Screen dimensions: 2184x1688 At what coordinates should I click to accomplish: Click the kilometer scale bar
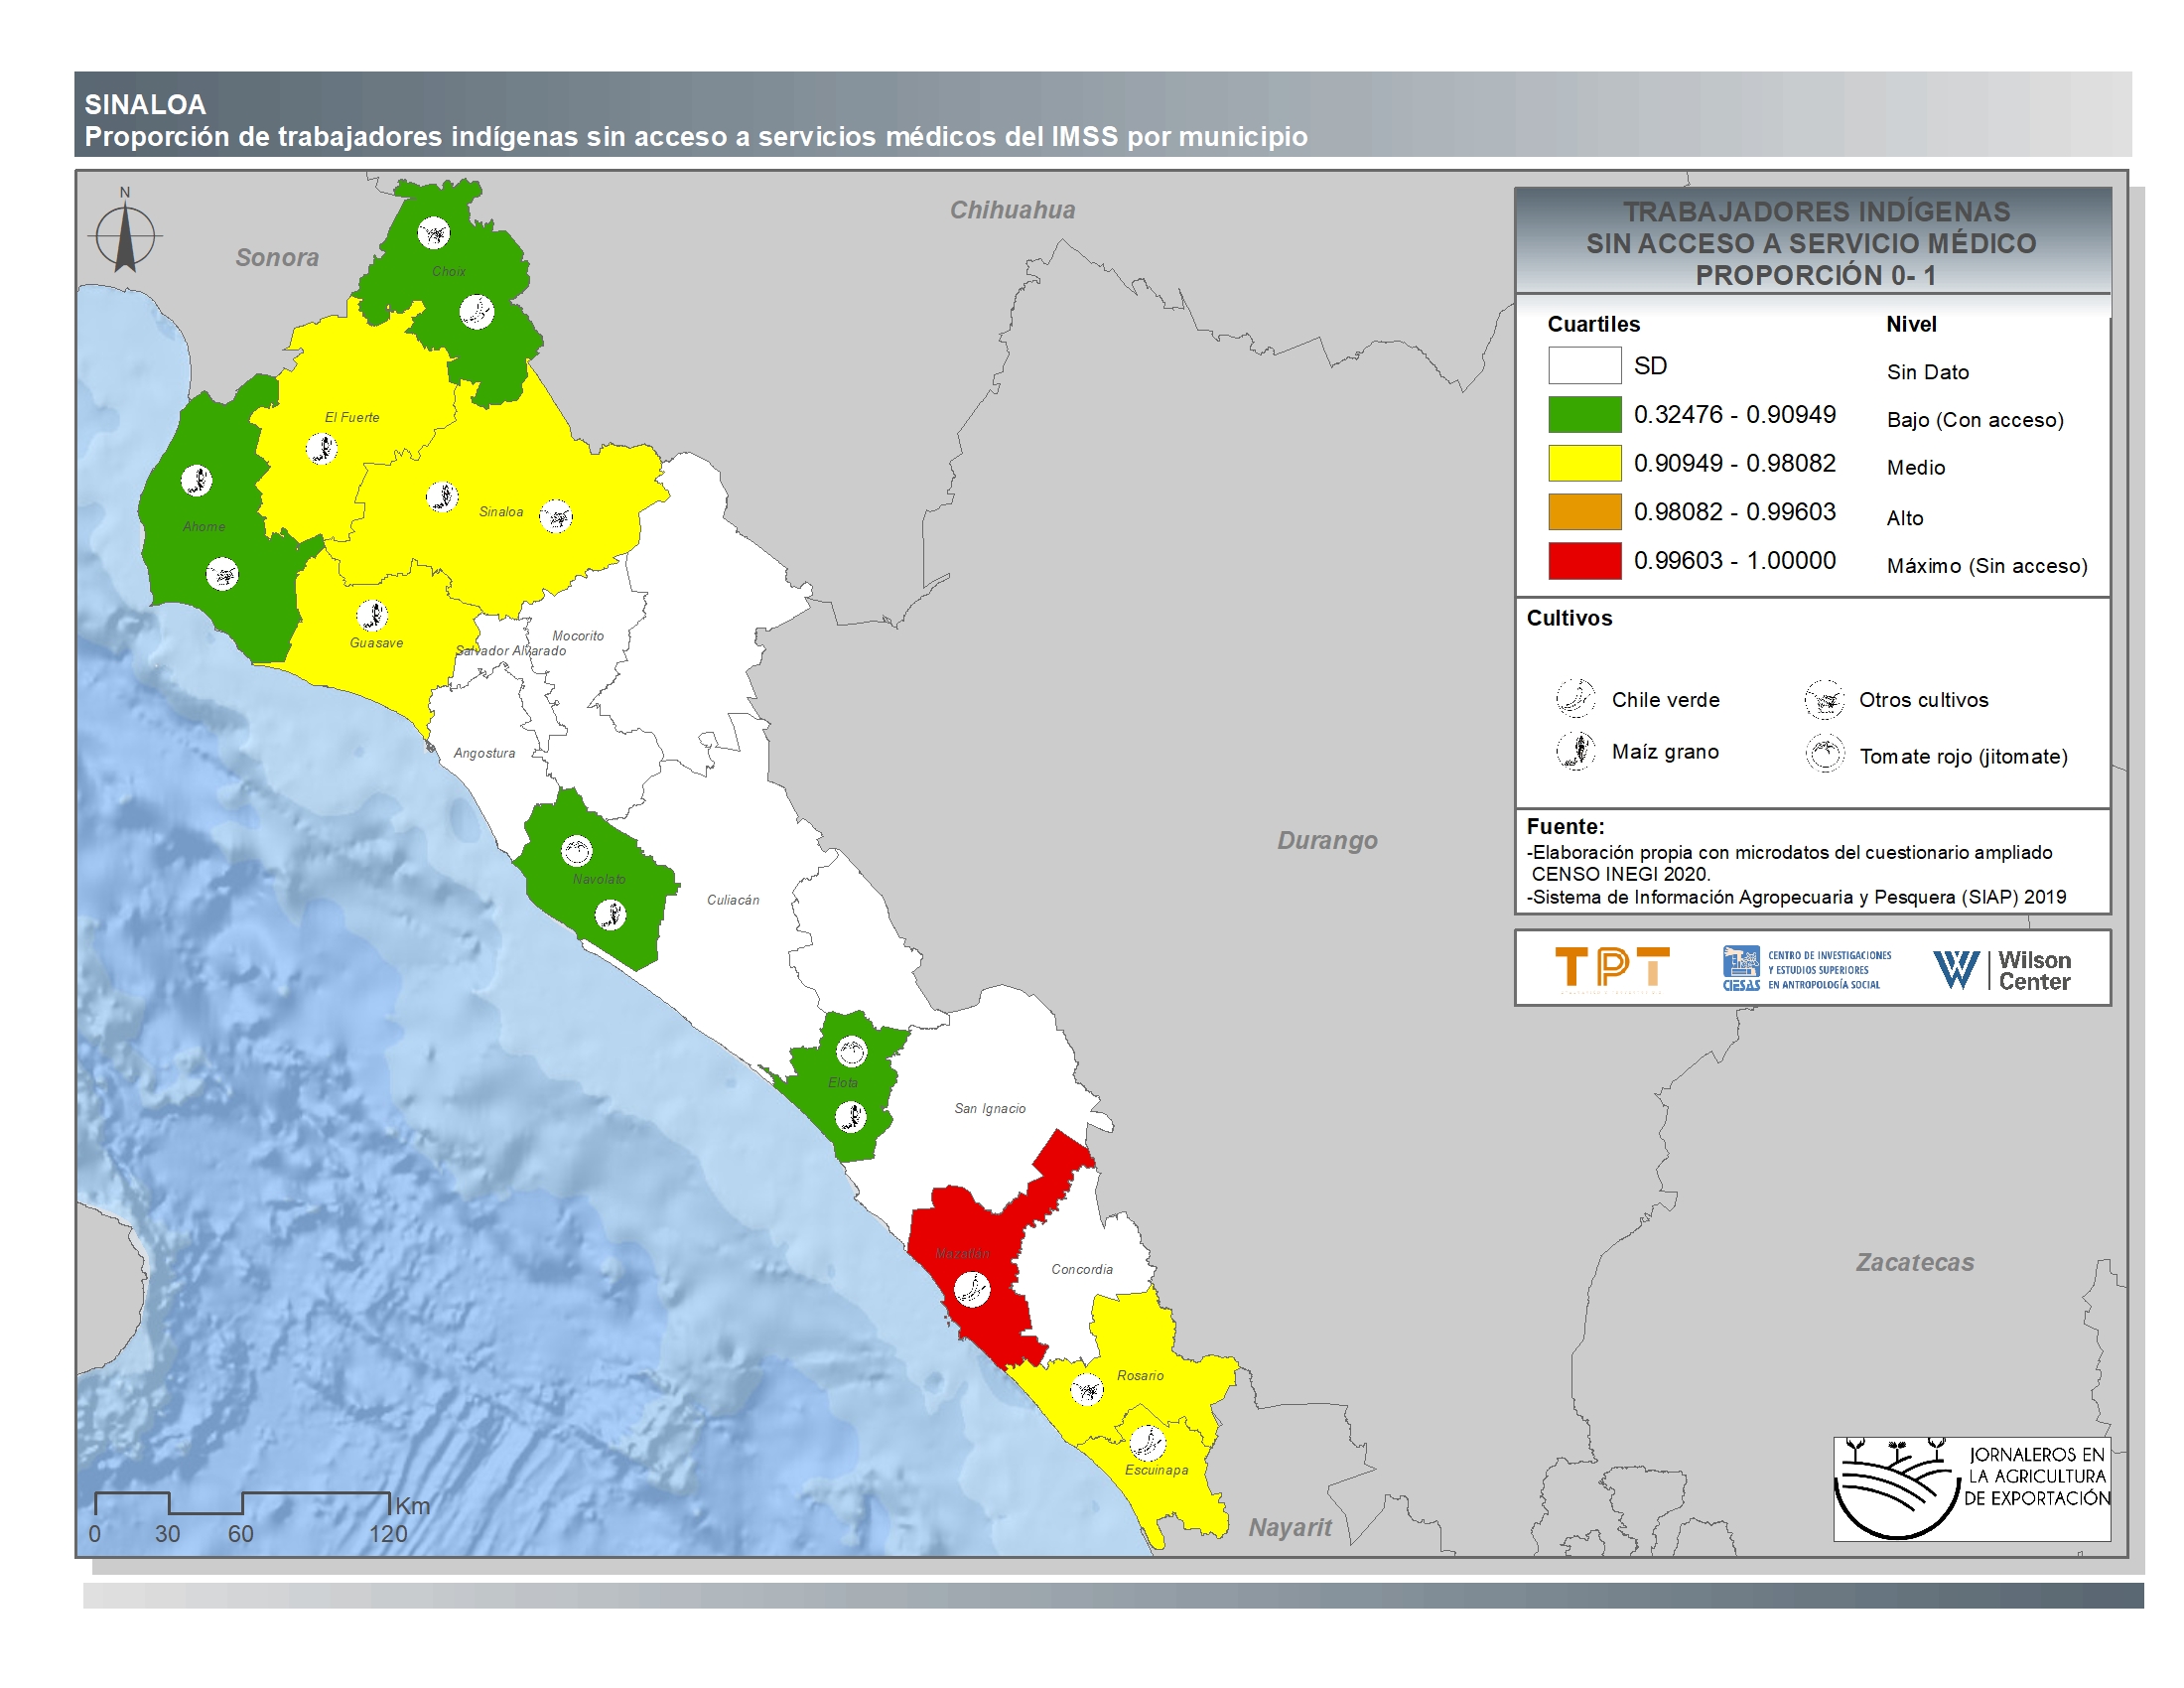pos(242,1502)
